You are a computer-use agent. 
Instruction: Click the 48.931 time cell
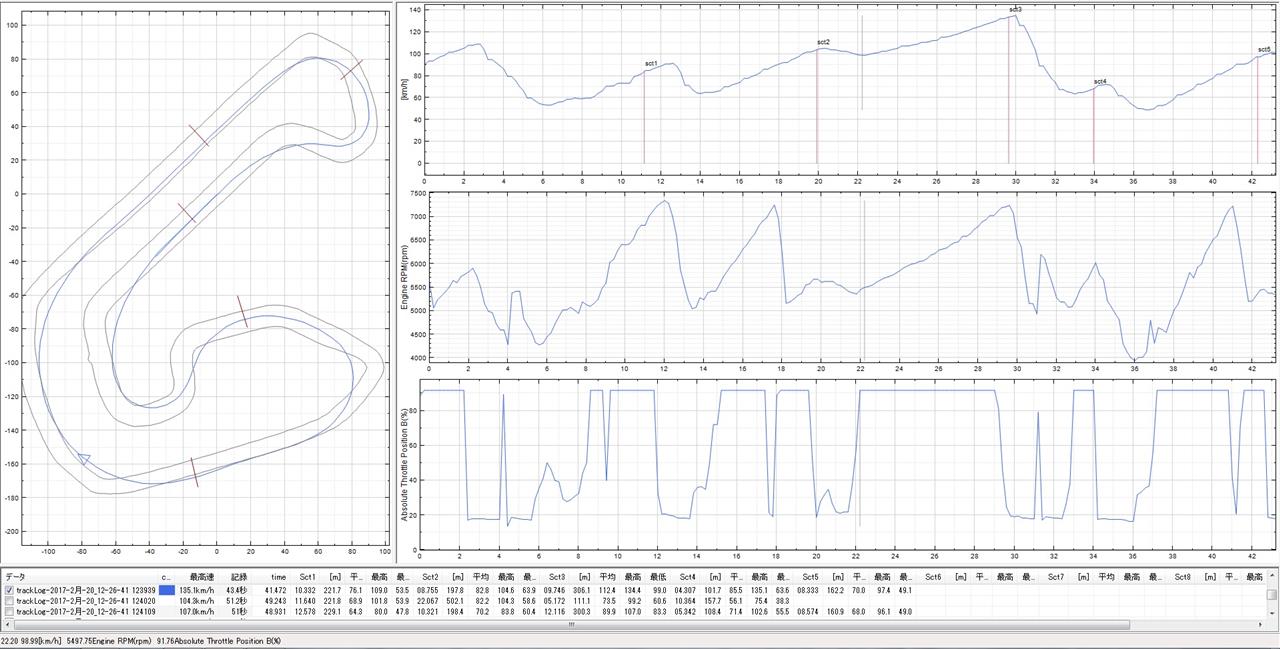pyautogui.click(x=276, y=611)
